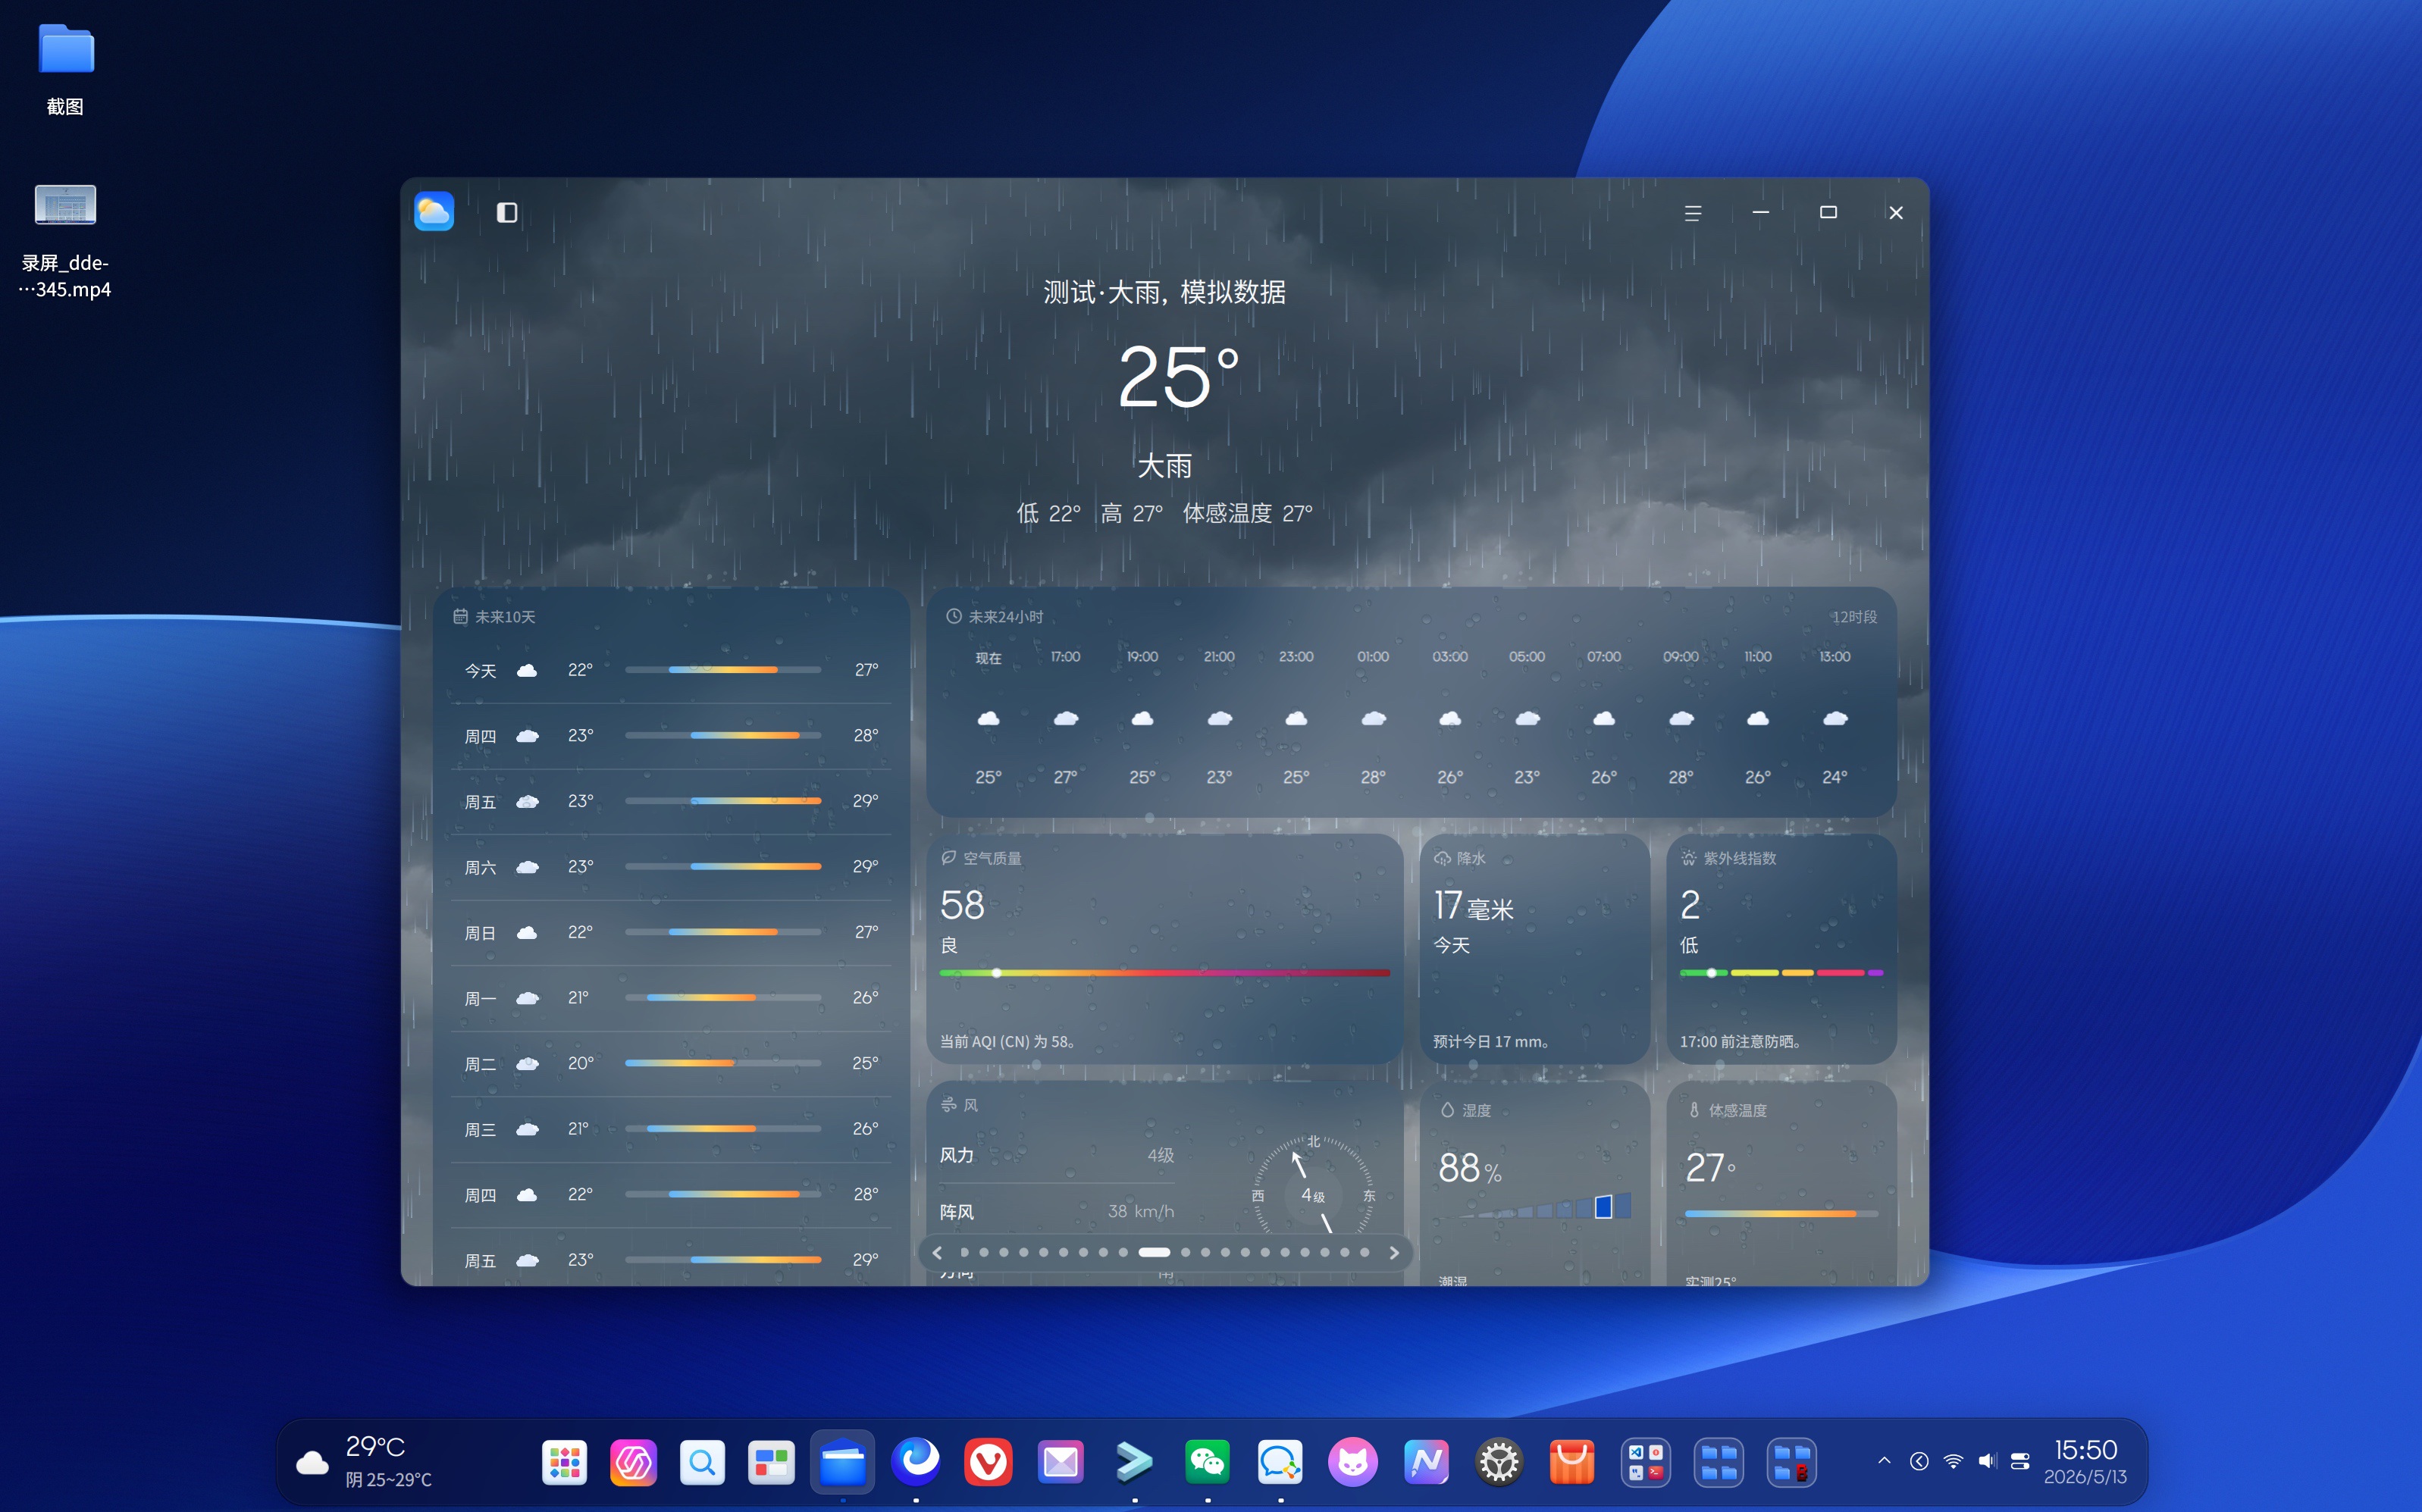Click the AQI color gradient bar
This screenshot has width=2422, height=1512.
pos(1165,972)
